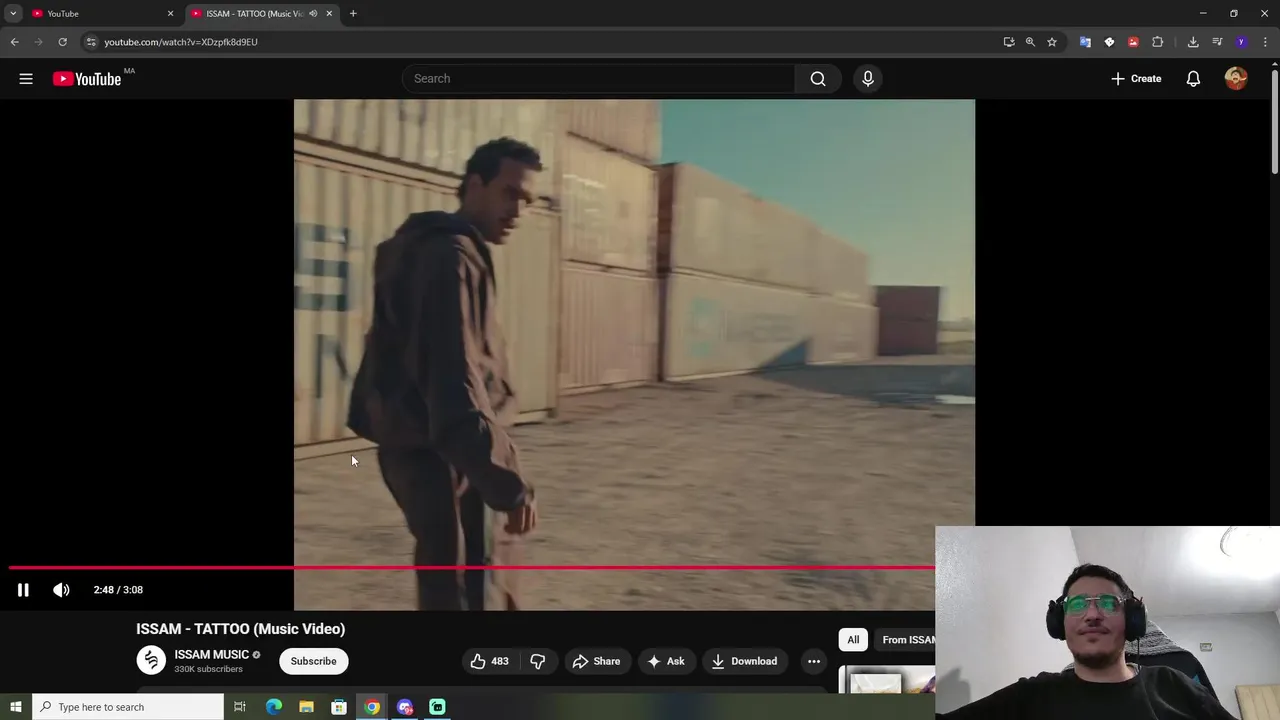The width and height of the screenshot is (1280, 720).
Task: Click the YouTube search magnifier button
Action: 818,79
